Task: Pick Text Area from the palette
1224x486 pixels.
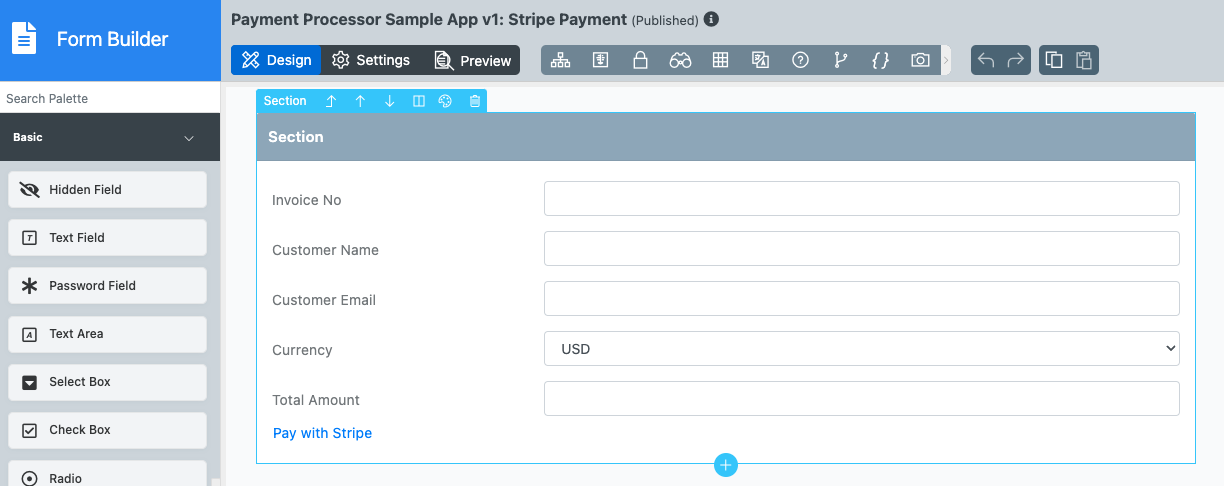Action: pyautogui.click(x=107, y=333)
